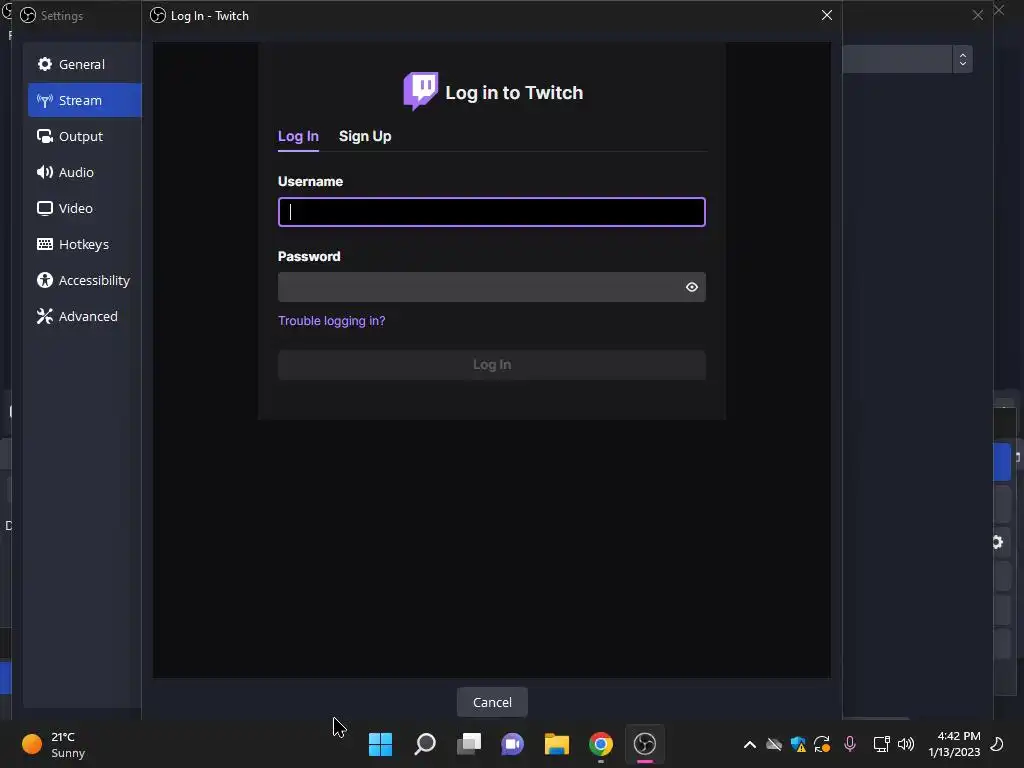The width and height of the screenshot is (1024, 768).
Task: Click the OBS logo in Log In title bar
Action: [157, 15]
